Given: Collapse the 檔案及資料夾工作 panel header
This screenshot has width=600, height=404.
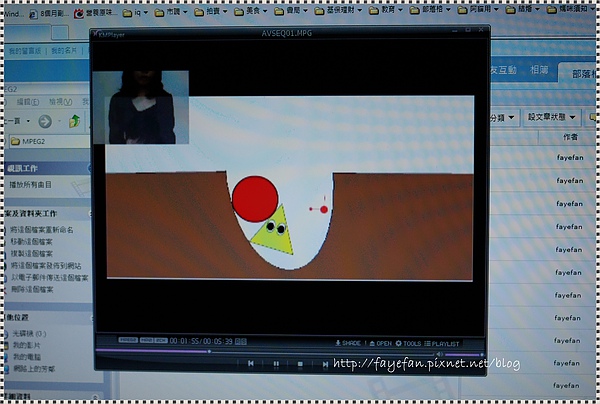Looking at the screenshot, I should point(47,213).
